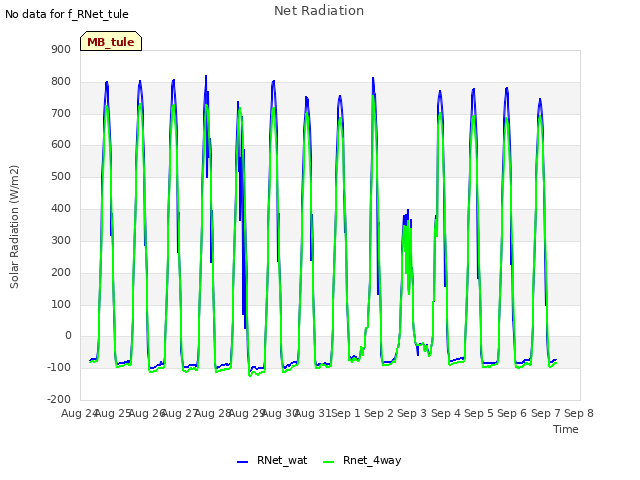Click the Sep 1 x-axis tick label
Viewport: 640px width, 480px height.
346,413
